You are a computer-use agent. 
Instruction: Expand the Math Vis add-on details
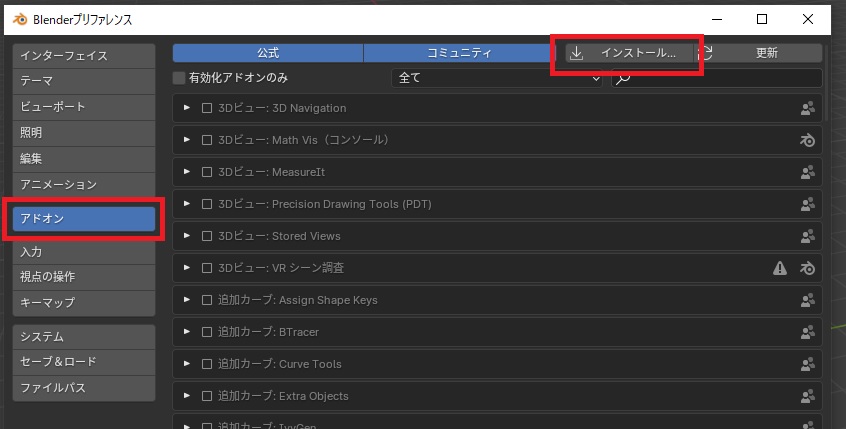pos(187,140)
